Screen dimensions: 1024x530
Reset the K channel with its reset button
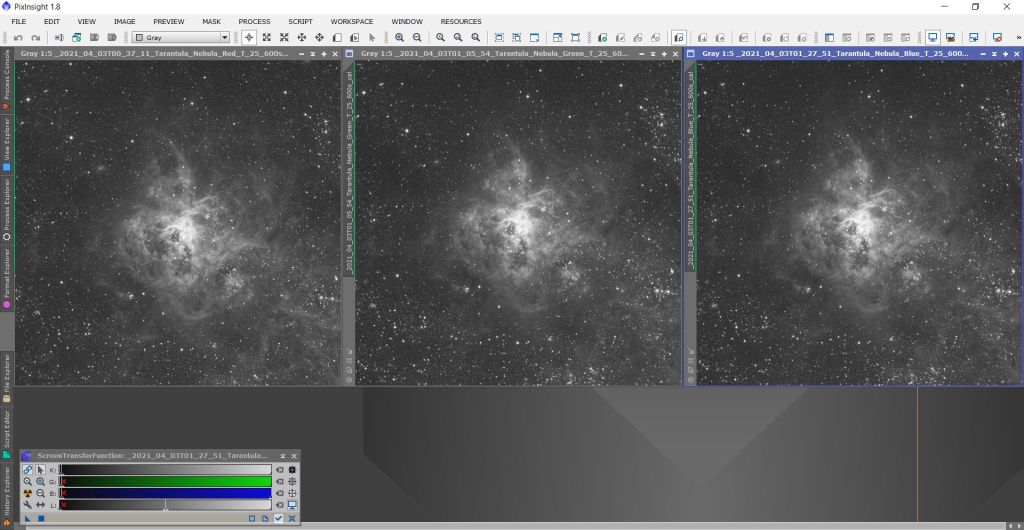(x=280, y=469)
